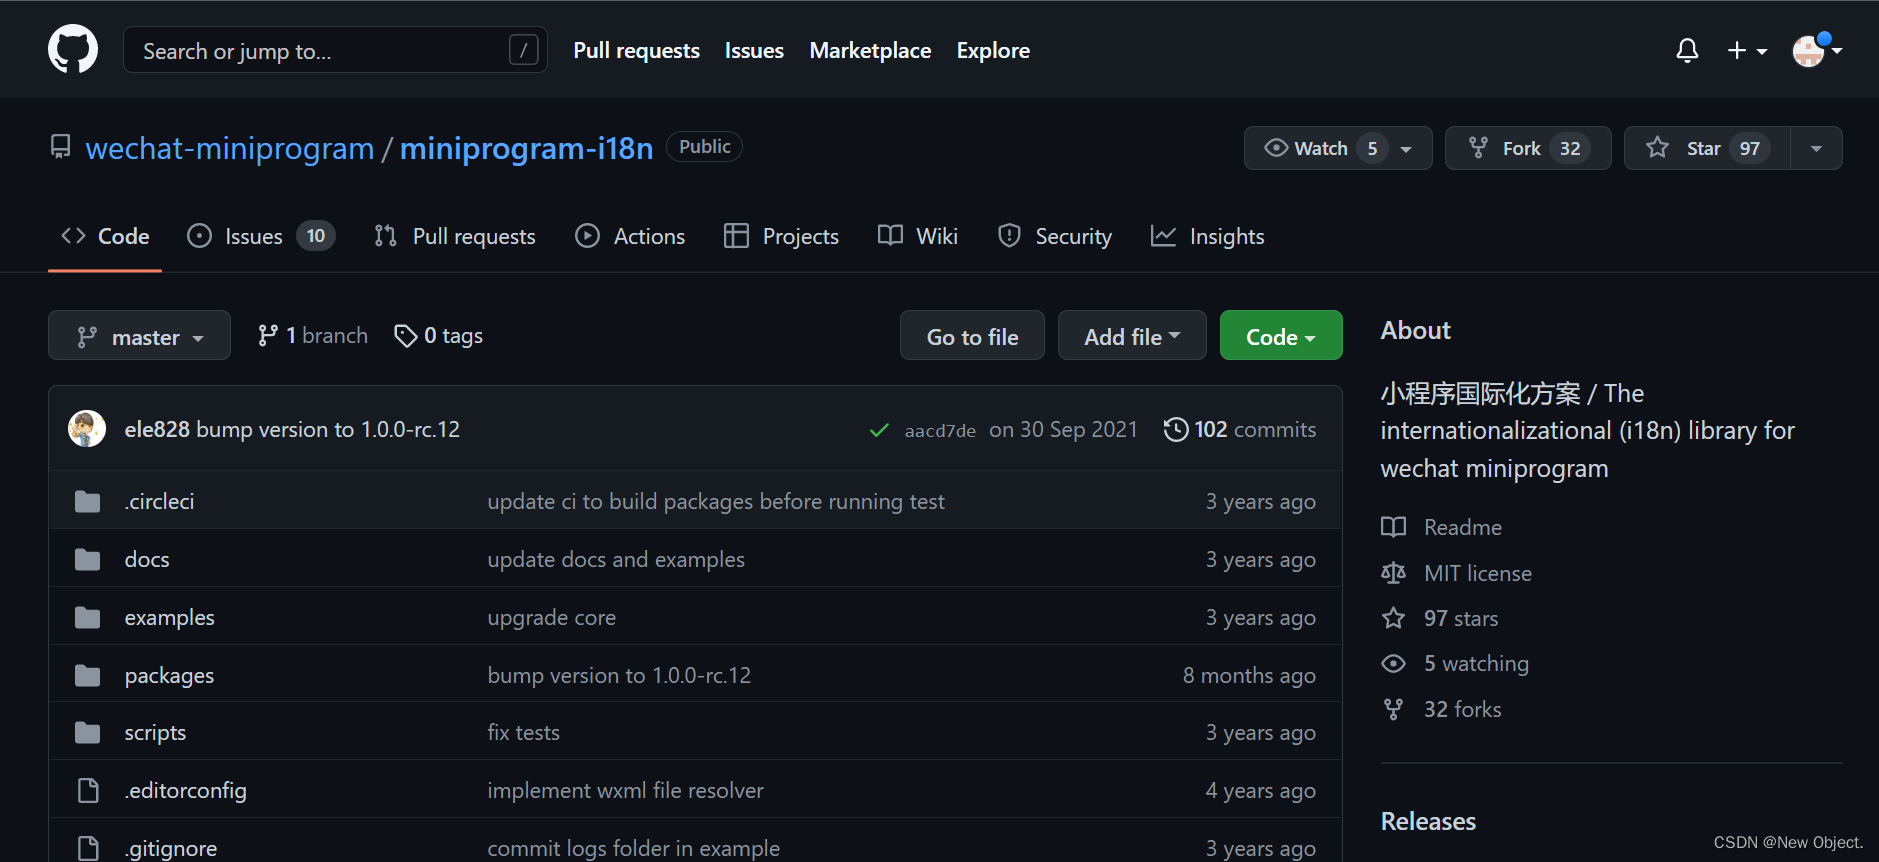Click the ele828 commit author avatar
This screenshot has width=1879, height=862.
pos(87,429)
